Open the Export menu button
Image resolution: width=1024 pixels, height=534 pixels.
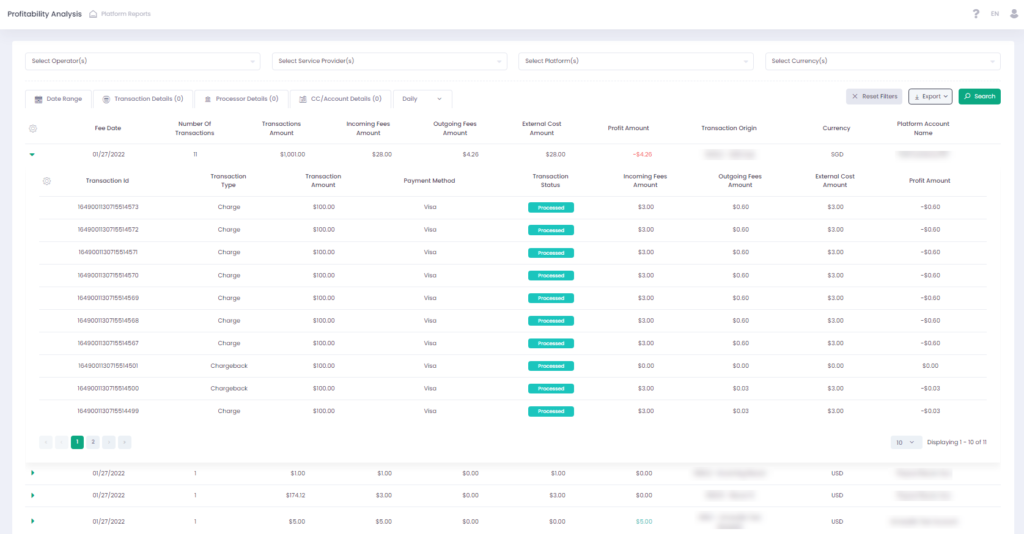pos(930,96)
